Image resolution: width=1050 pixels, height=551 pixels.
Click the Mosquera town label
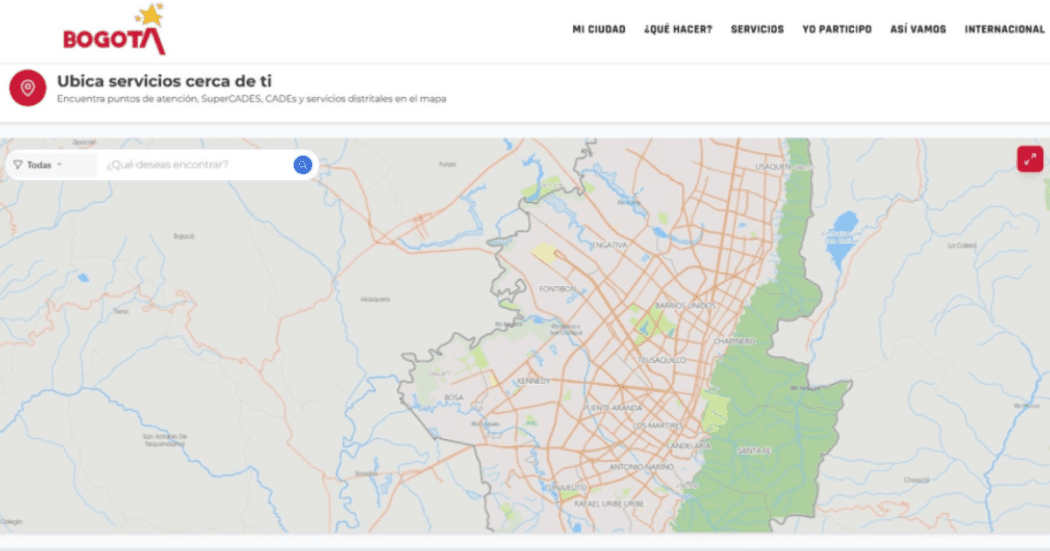pyautogui.click(x=375, y=299)
